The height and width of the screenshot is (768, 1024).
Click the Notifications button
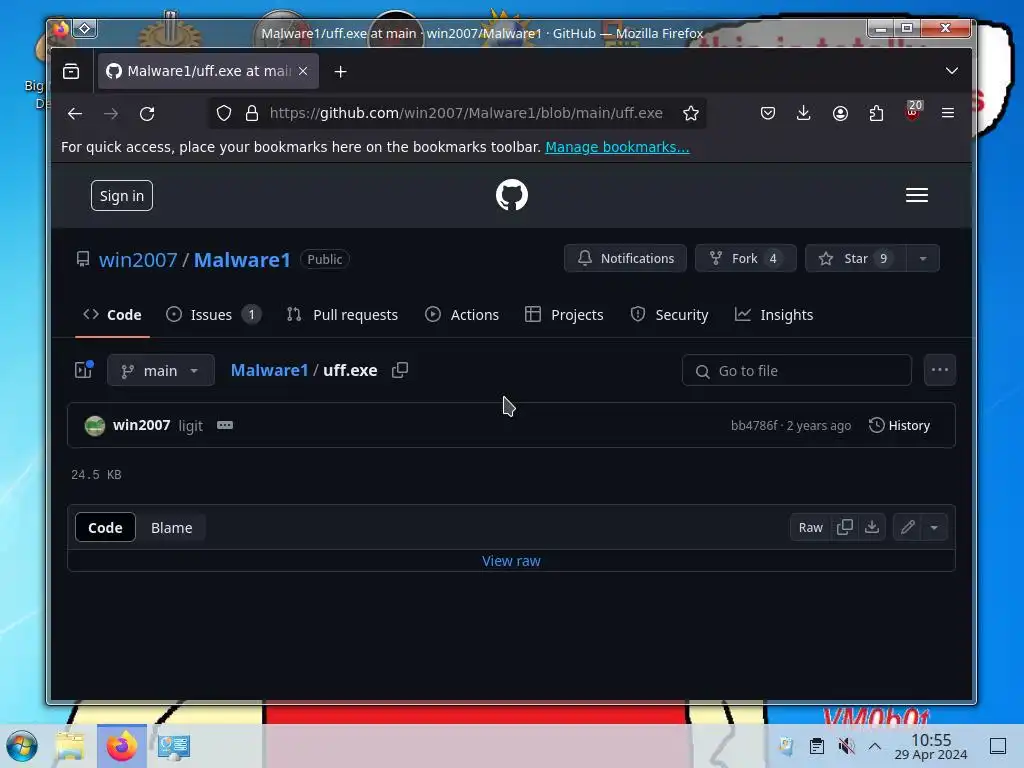pos(625,259)
